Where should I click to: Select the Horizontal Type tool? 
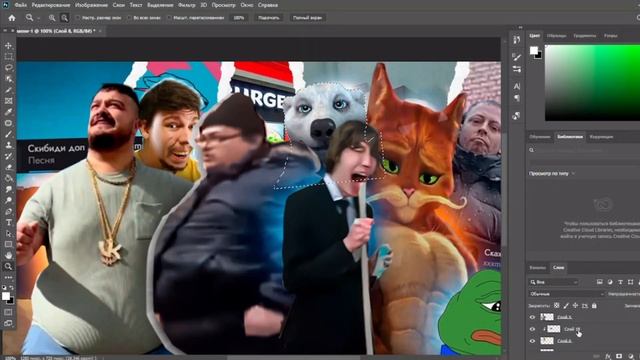(x=9, y=222)
